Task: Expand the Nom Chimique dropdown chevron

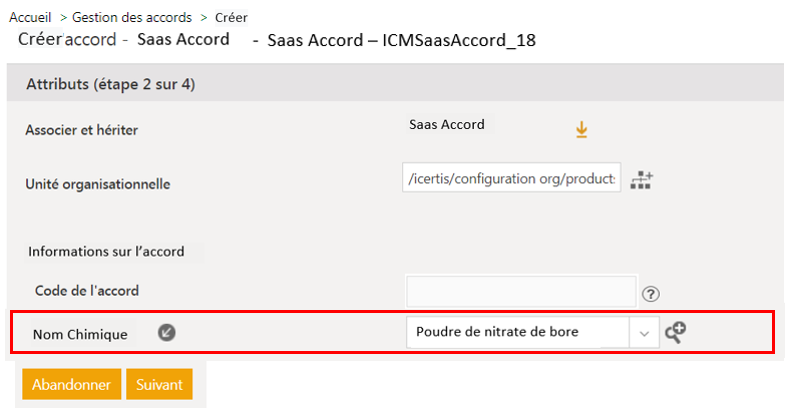Action: 644,333
